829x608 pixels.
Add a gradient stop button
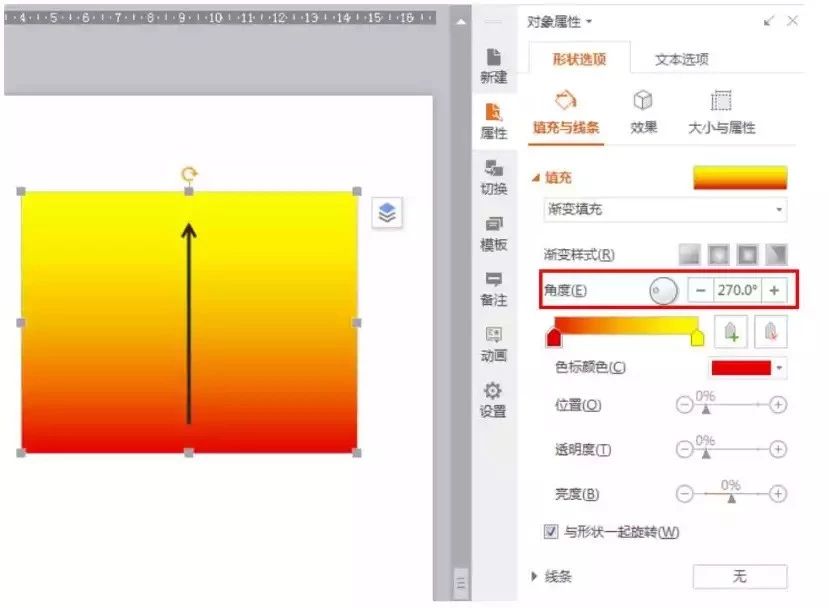(x=730, y=331)
